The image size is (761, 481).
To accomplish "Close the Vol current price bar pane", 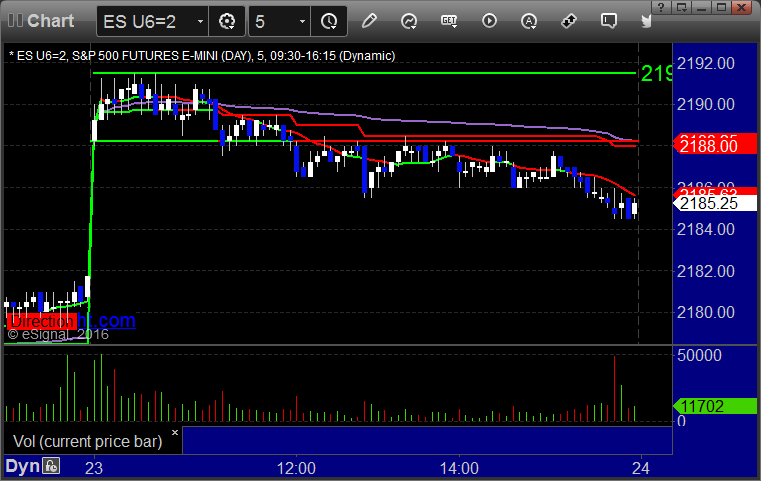I will click(175, 432).
